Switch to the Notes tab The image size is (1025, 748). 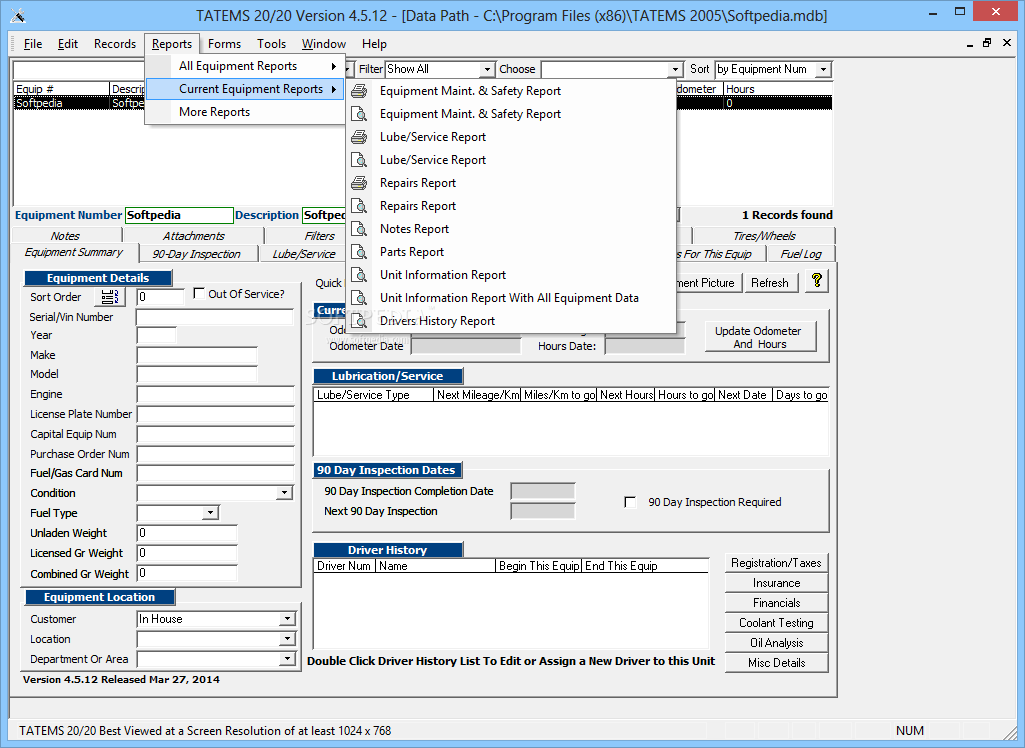(x=65, y=236)
